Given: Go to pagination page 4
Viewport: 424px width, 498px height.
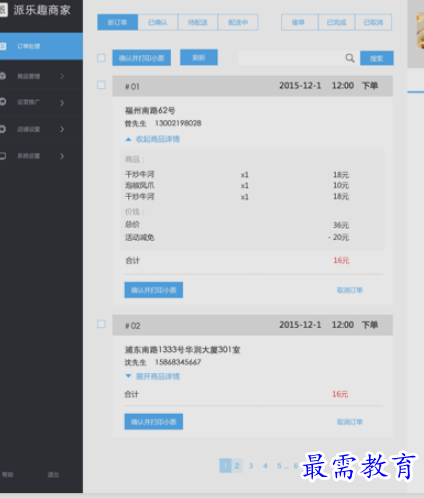Looking at the screenshot, I should click(265, 466).
